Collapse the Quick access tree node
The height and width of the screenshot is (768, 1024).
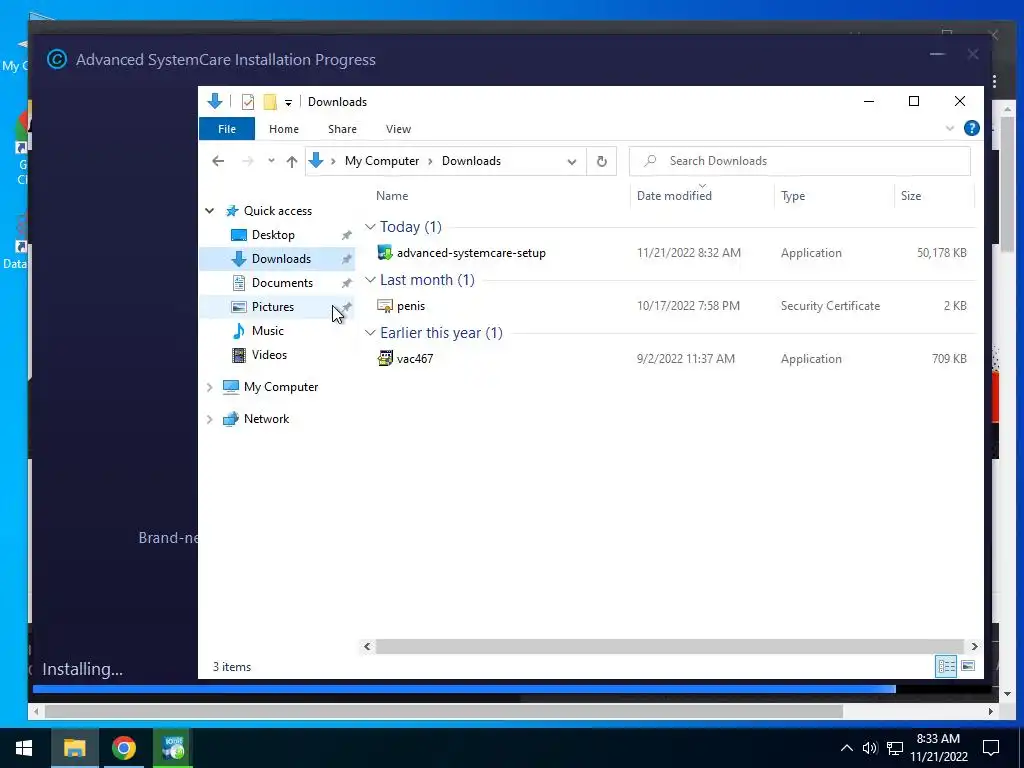click(210, 210)
